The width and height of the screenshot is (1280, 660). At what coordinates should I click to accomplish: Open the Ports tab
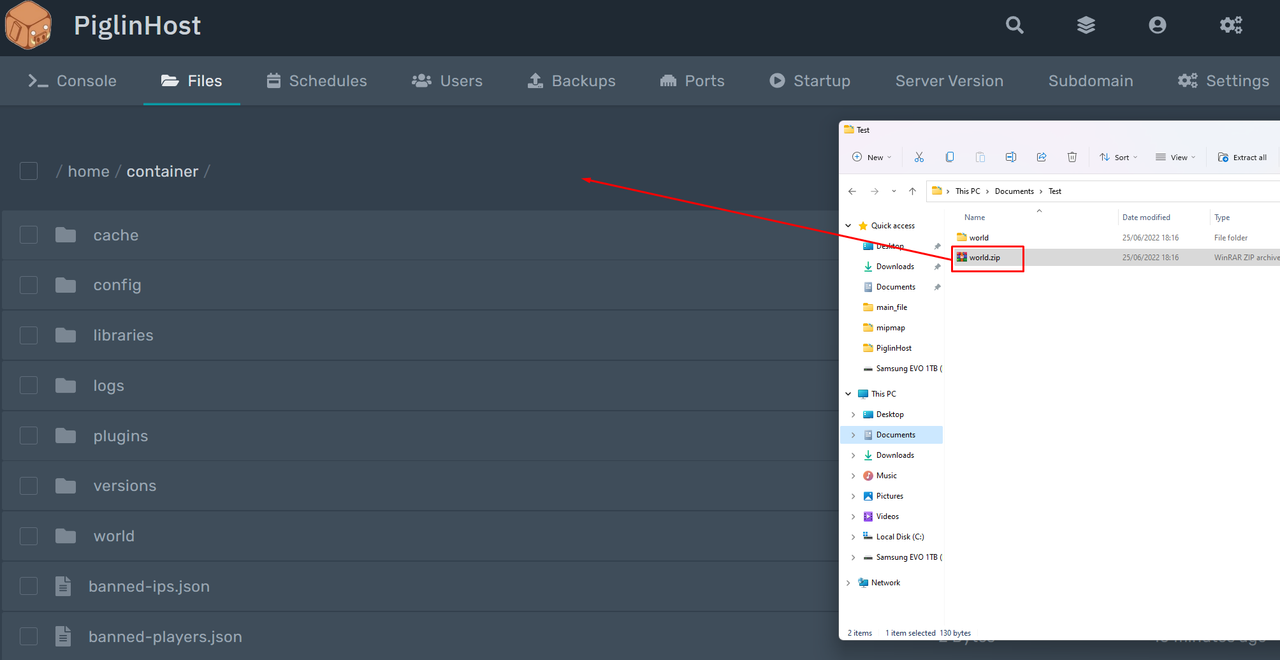[x=692, y=81]
